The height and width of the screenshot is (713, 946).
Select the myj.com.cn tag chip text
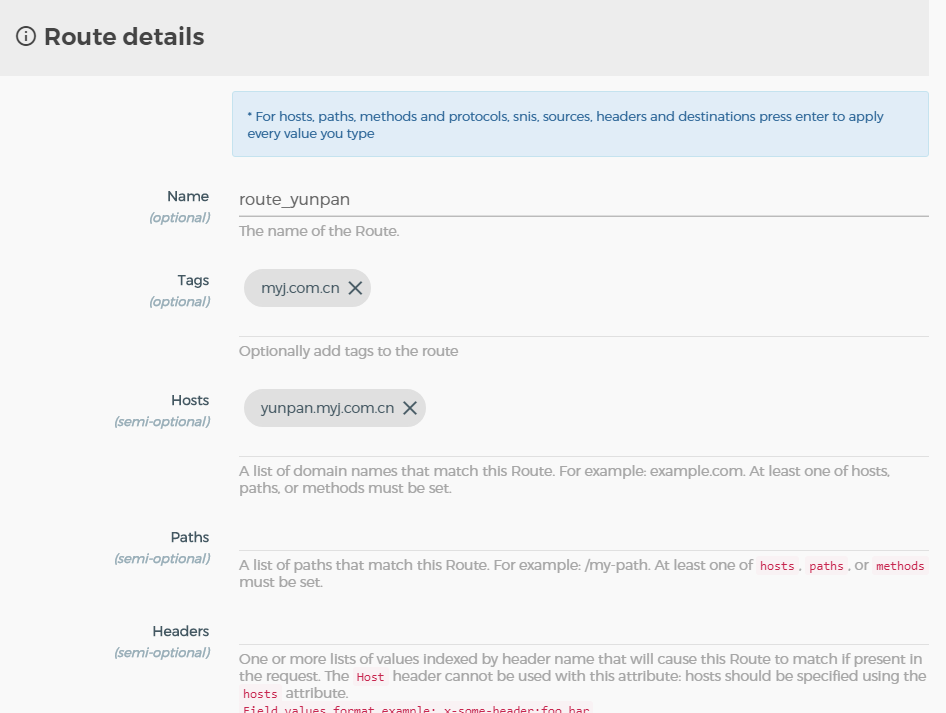[300, 288]
